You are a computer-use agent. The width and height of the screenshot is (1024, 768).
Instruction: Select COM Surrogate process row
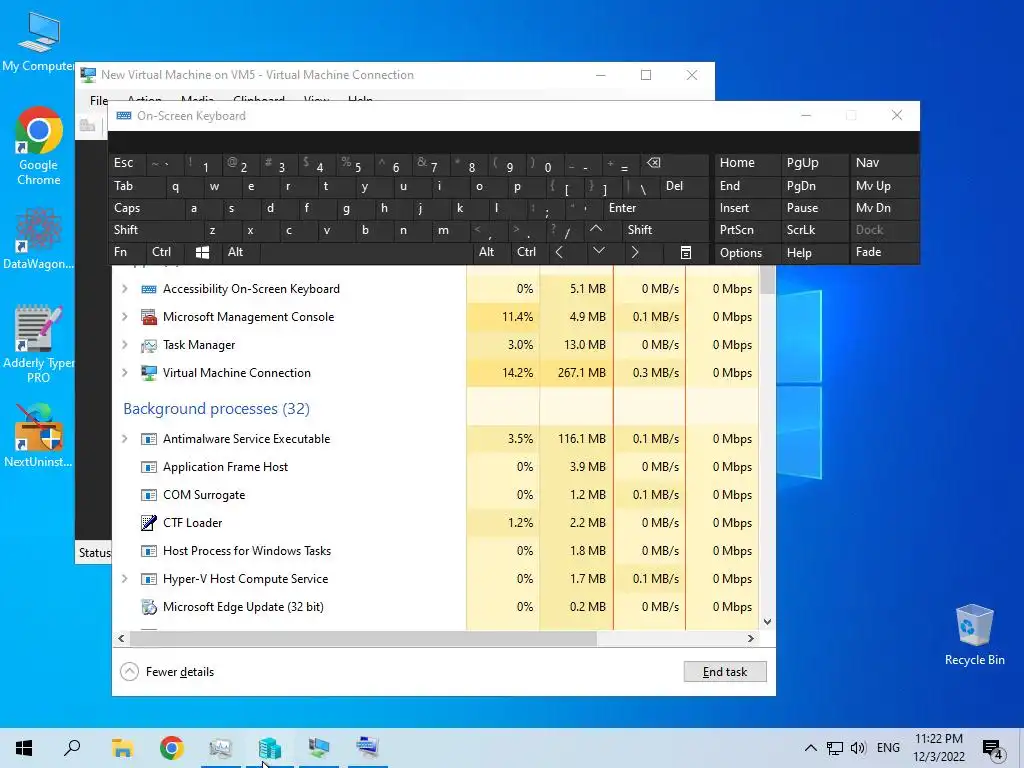pyautogui.click(x=435, y=495)
